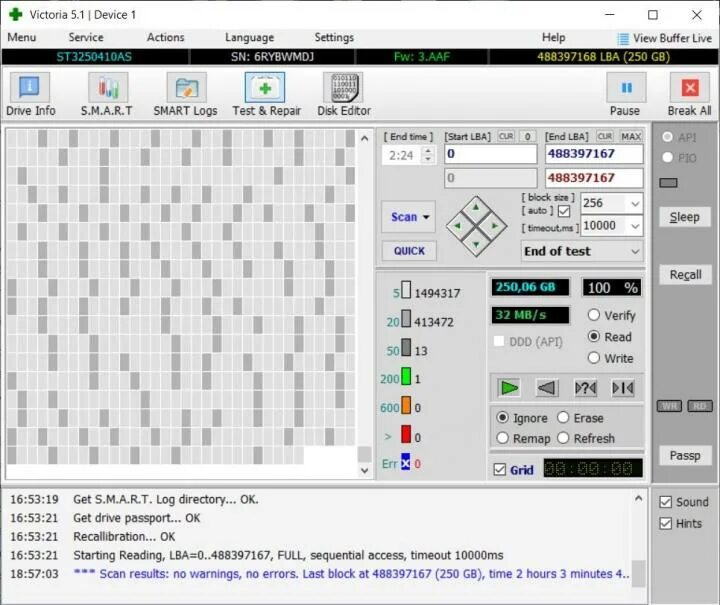Click the green Play start scan button
Image resolution: width=720 pixels, height=605 pixels.
509,388
